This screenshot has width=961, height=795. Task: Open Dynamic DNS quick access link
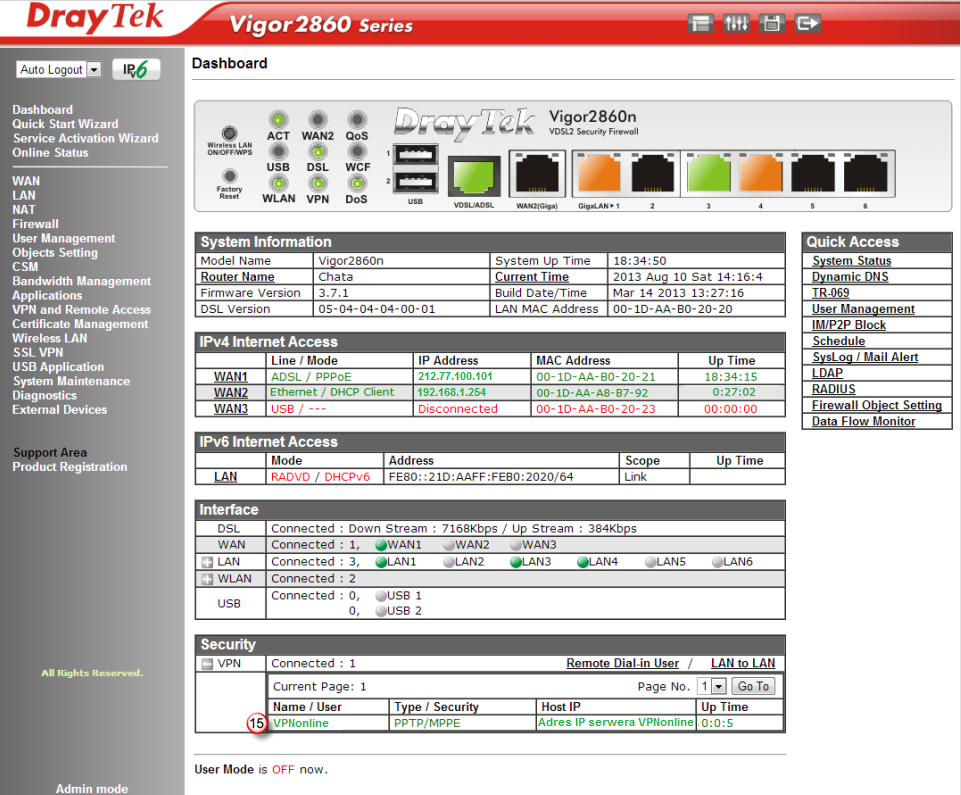(850, 277)
